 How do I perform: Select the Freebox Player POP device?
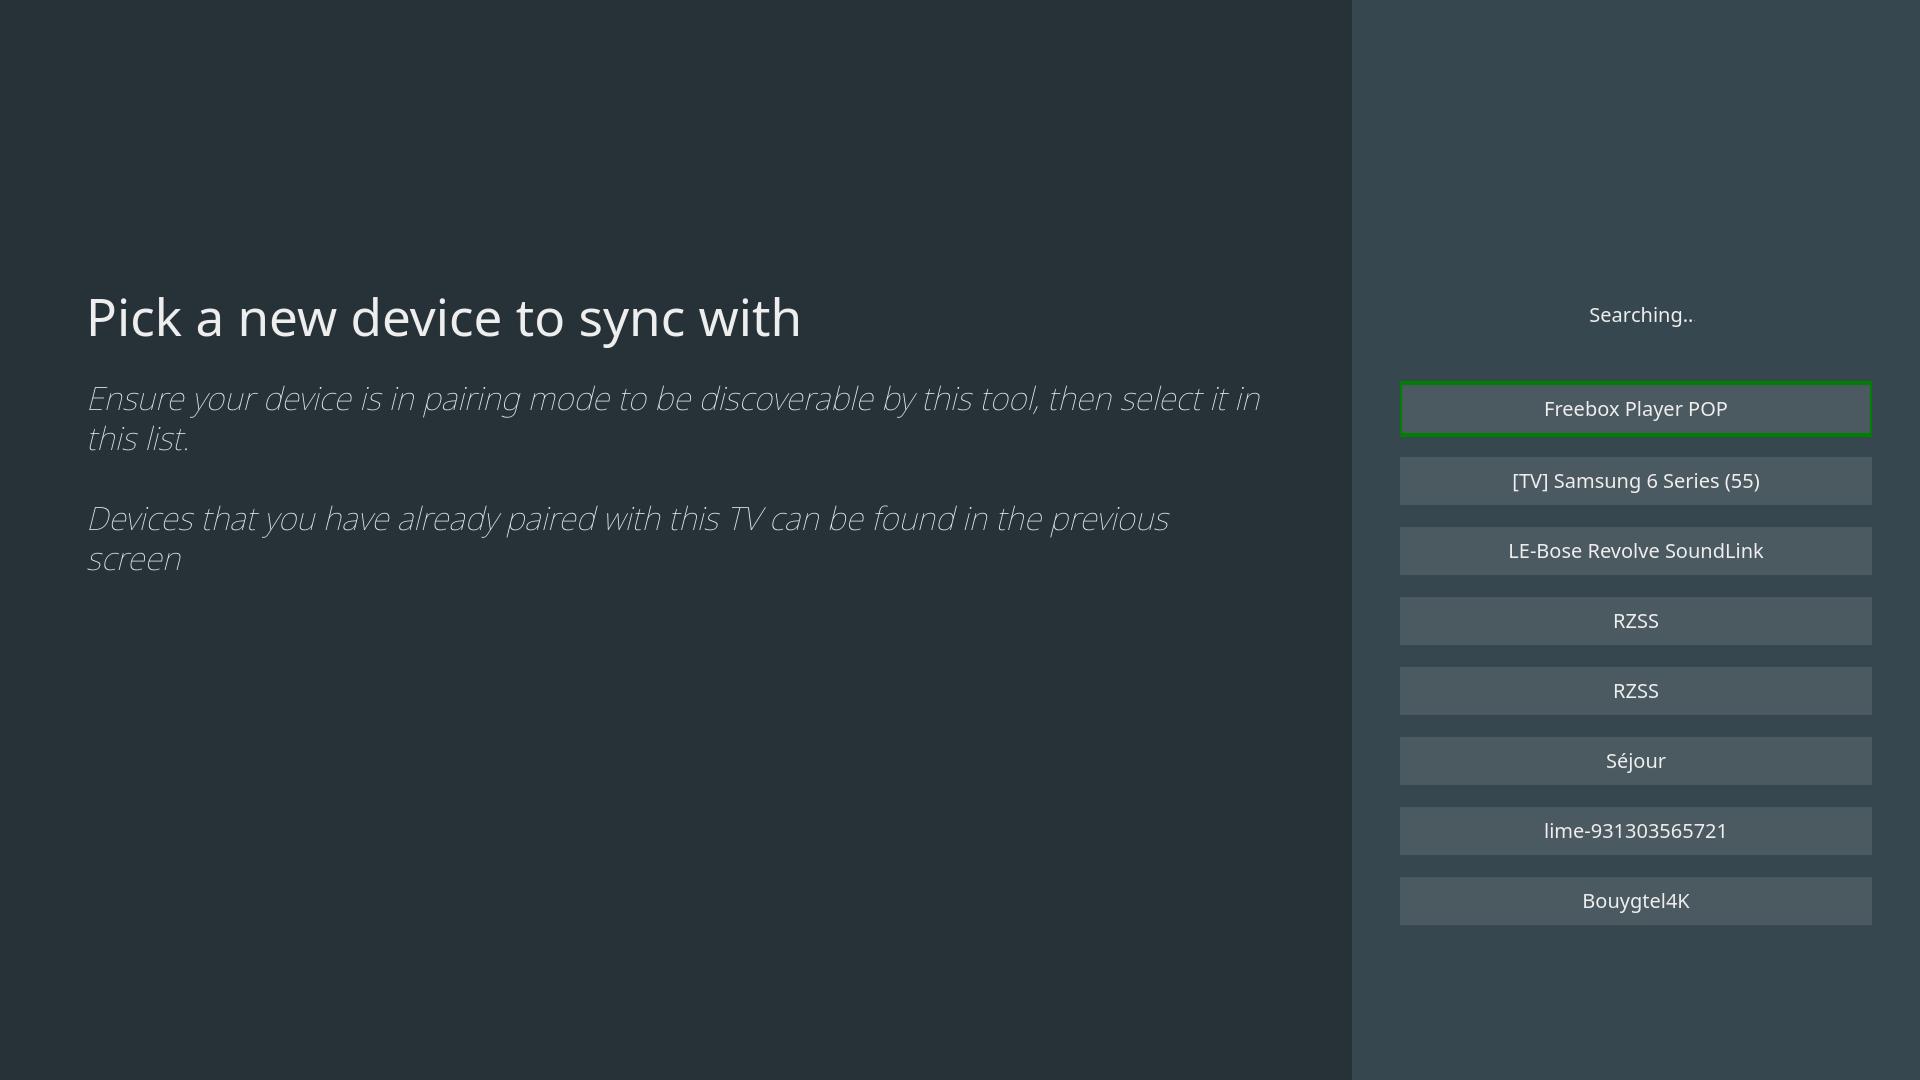(x=1635, y=409)
